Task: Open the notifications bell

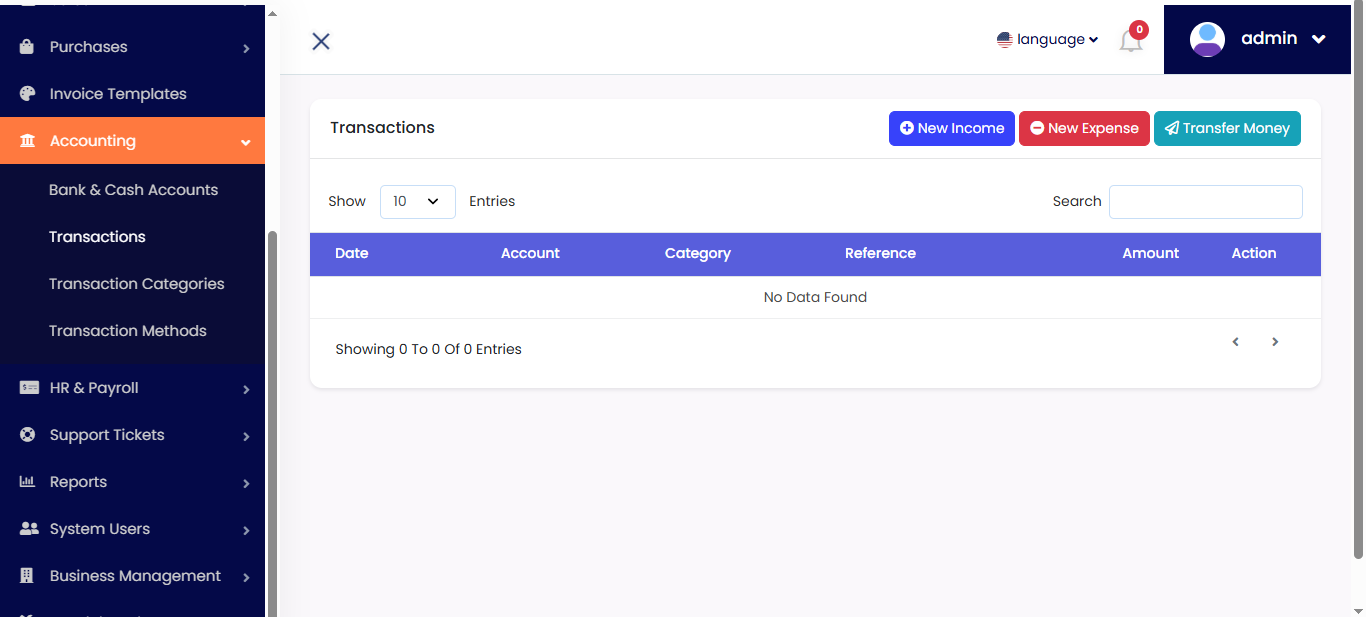Action: [x=1131, y=42]
